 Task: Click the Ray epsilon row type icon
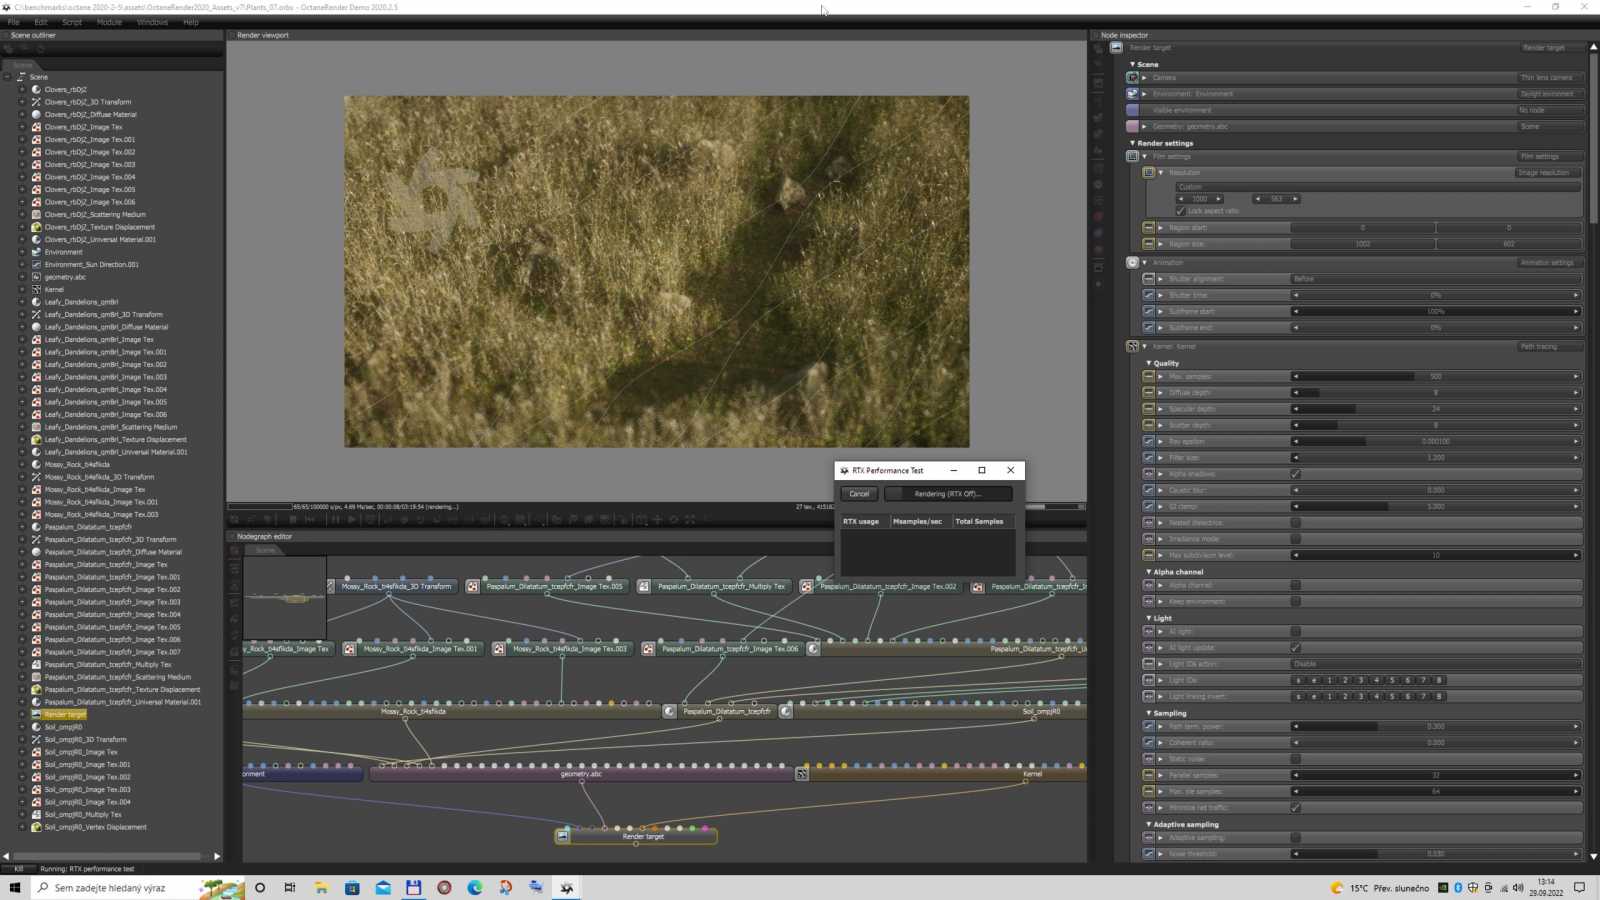(x=1148, y=441)
